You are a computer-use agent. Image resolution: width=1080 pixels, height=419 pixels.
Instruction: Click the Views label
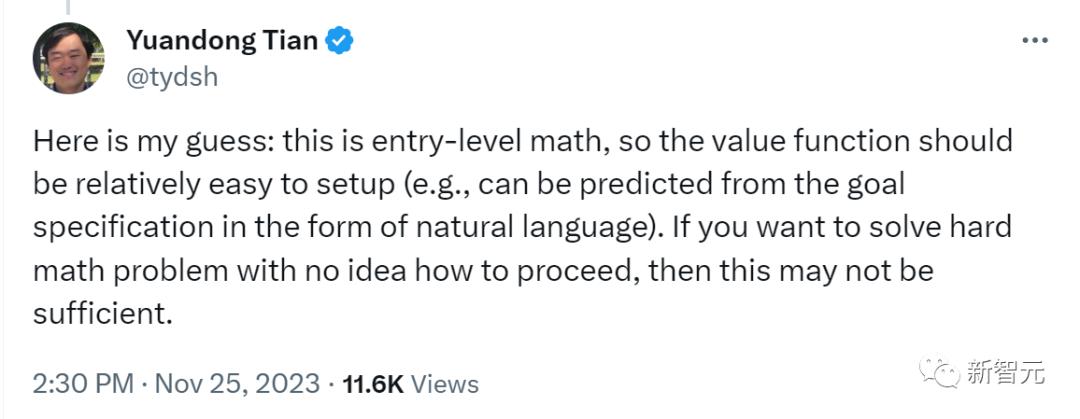click(446, 384)
